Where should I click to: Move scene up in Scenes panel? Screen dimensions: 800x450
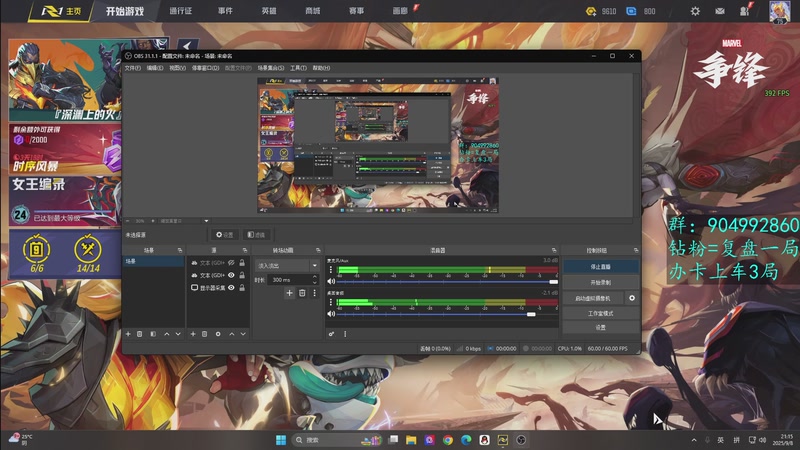[x=167, y=334]
